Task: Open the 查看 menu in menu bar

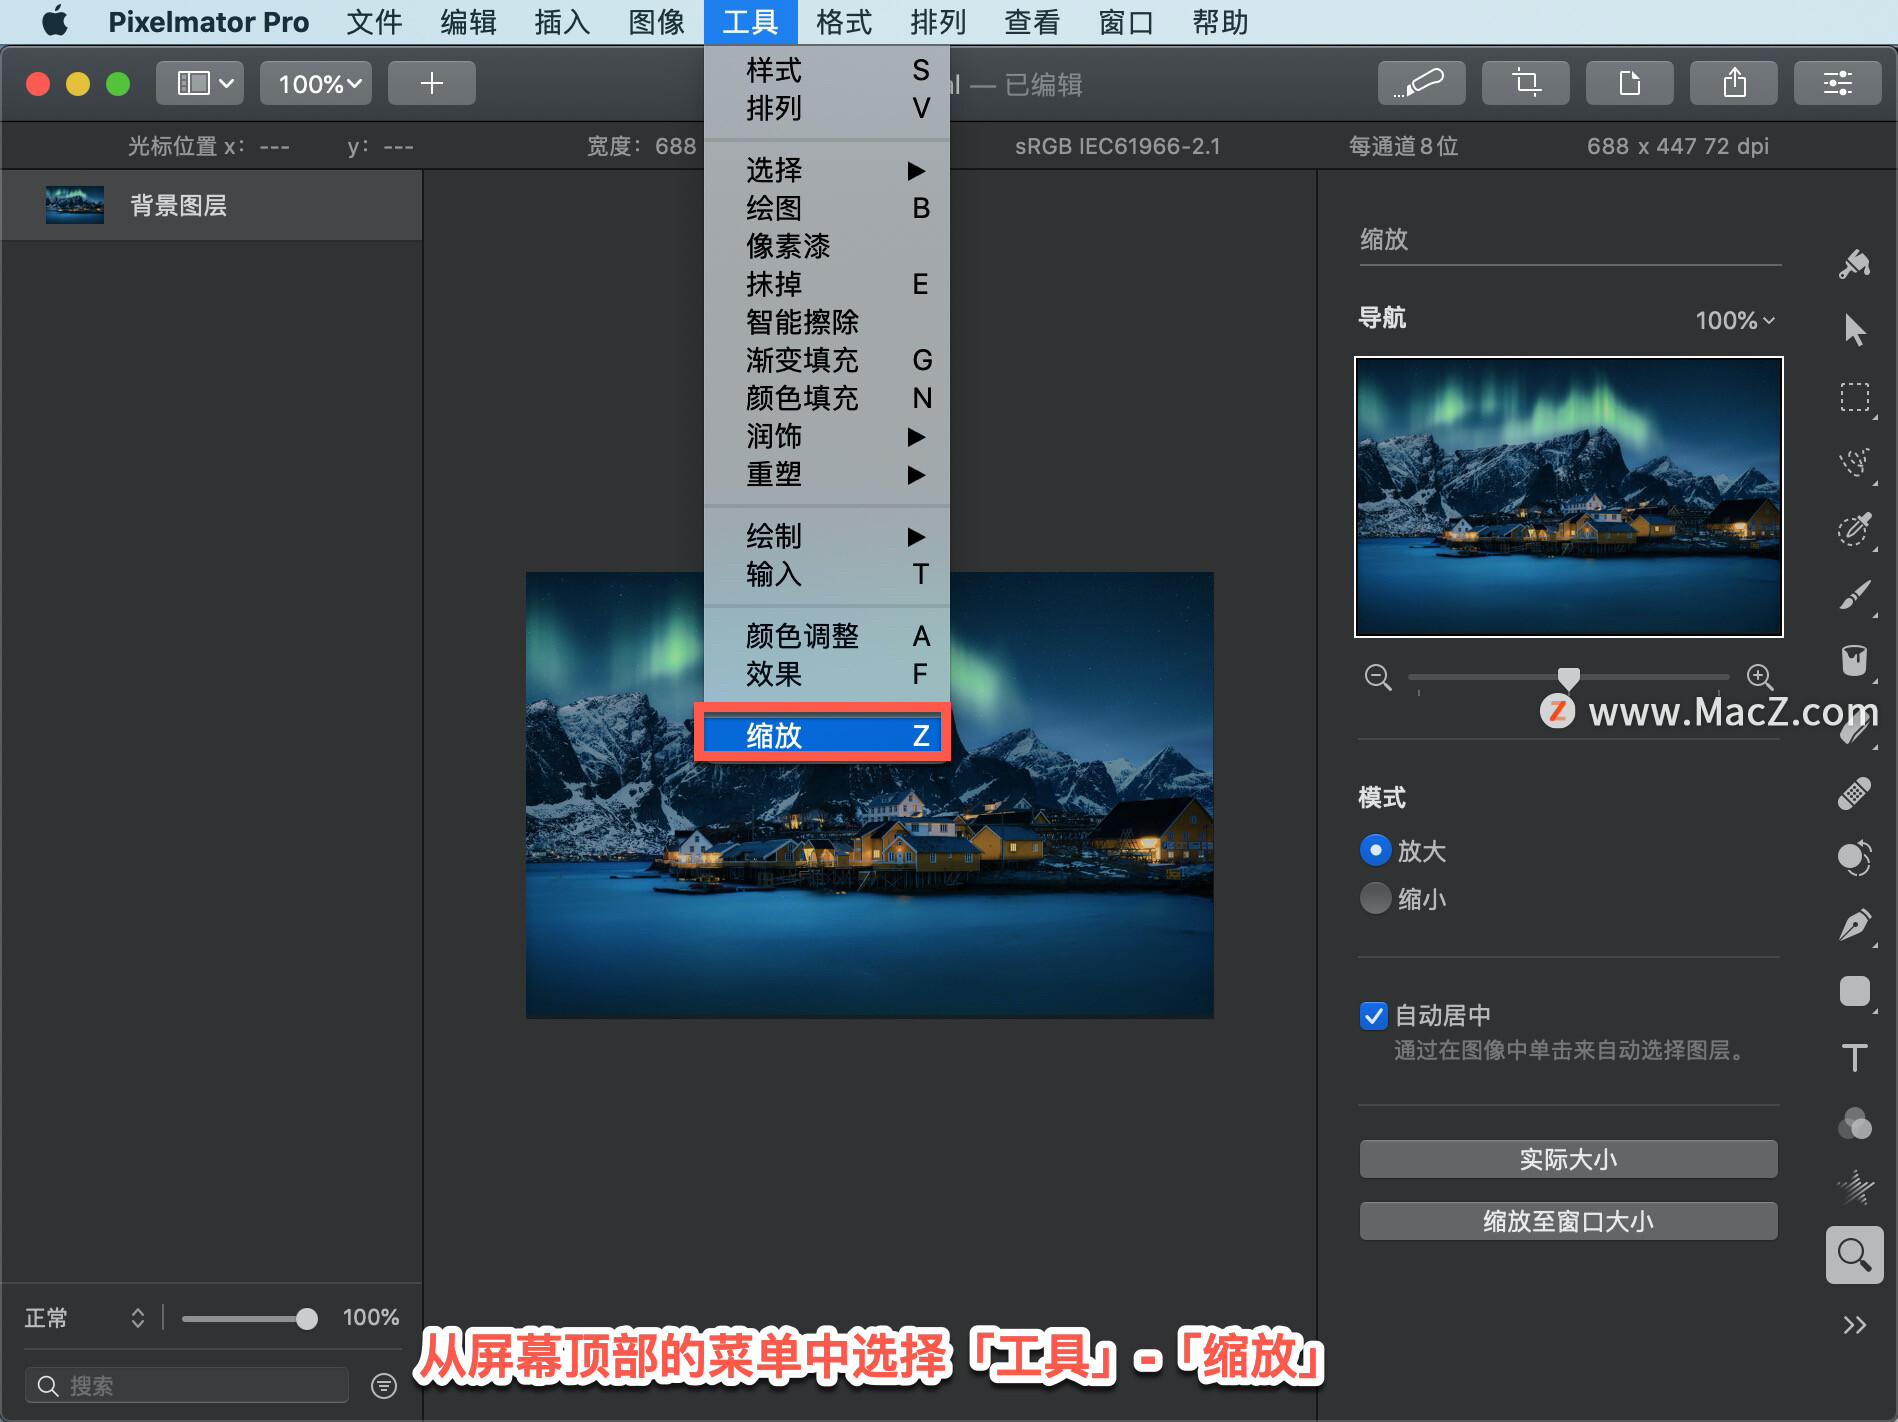Action: (x=1032, y=22)
